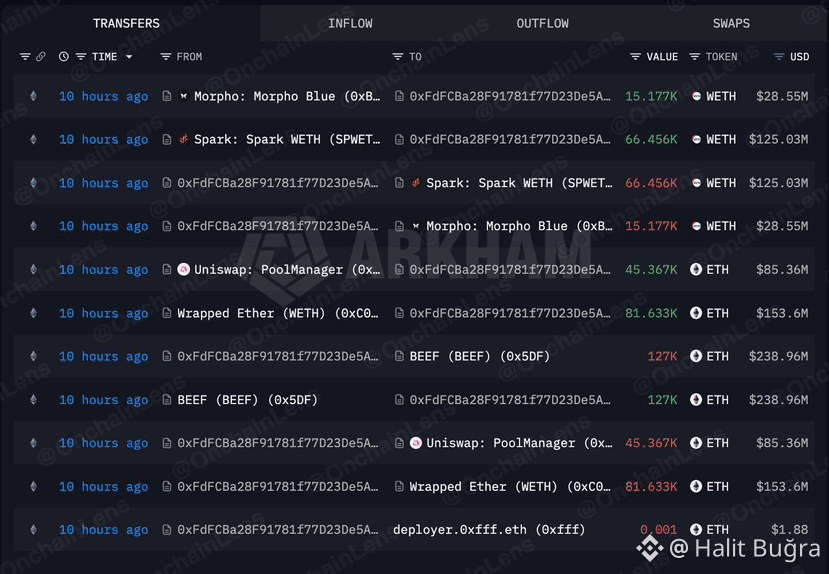Click Morpho logo icon in first row

tap(183, 96)
